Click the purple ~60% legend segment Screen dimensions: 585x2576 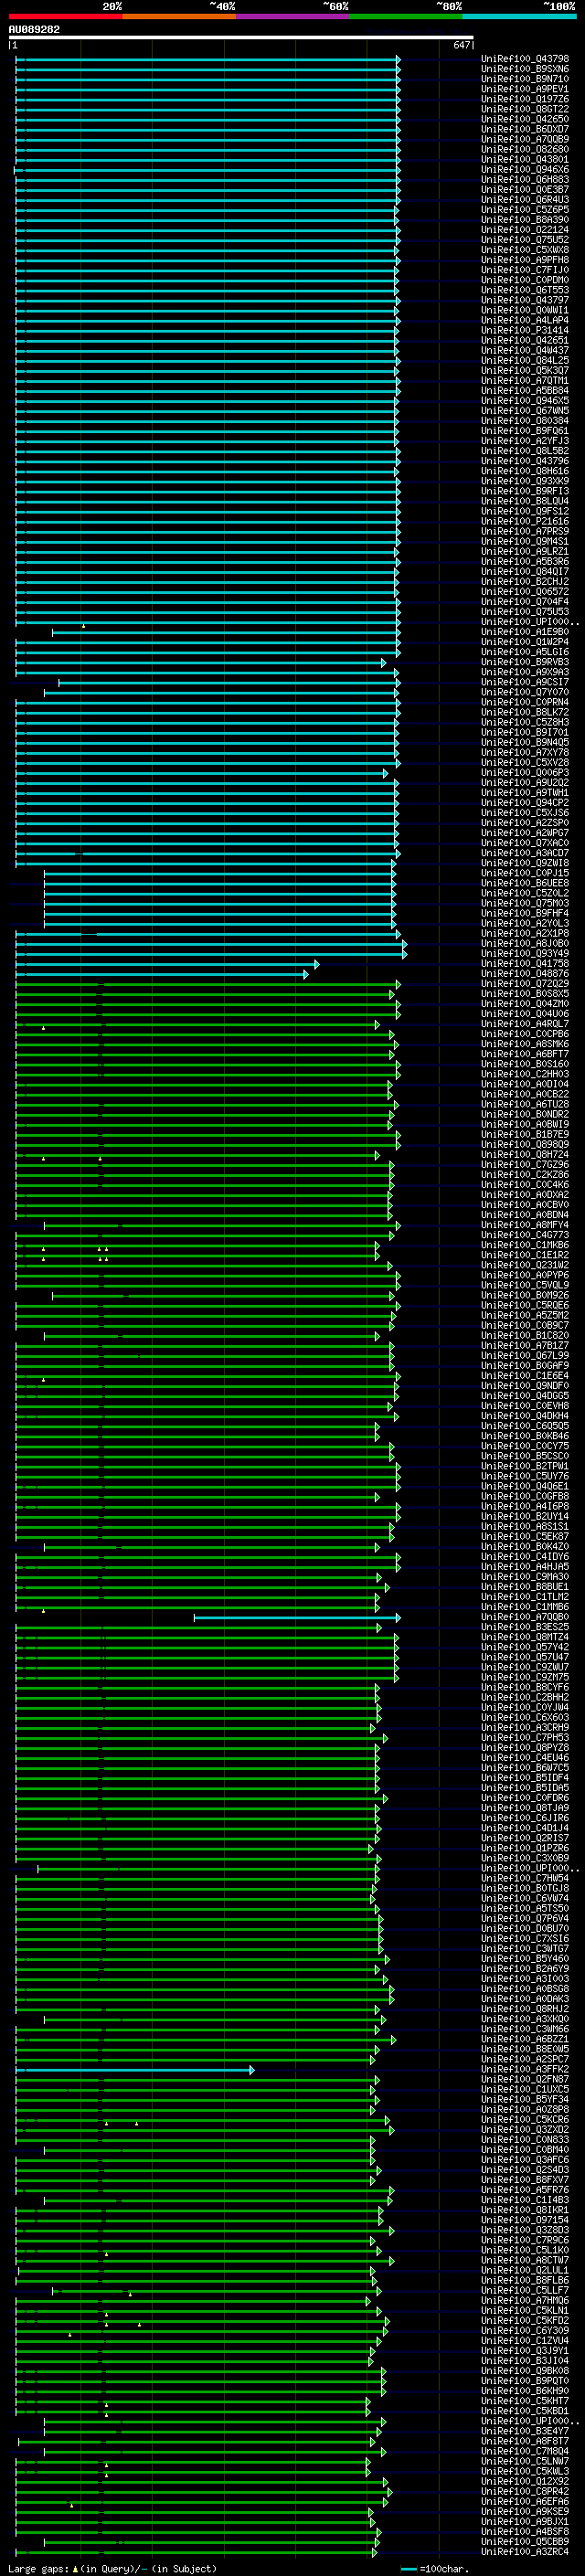[292, 16]
